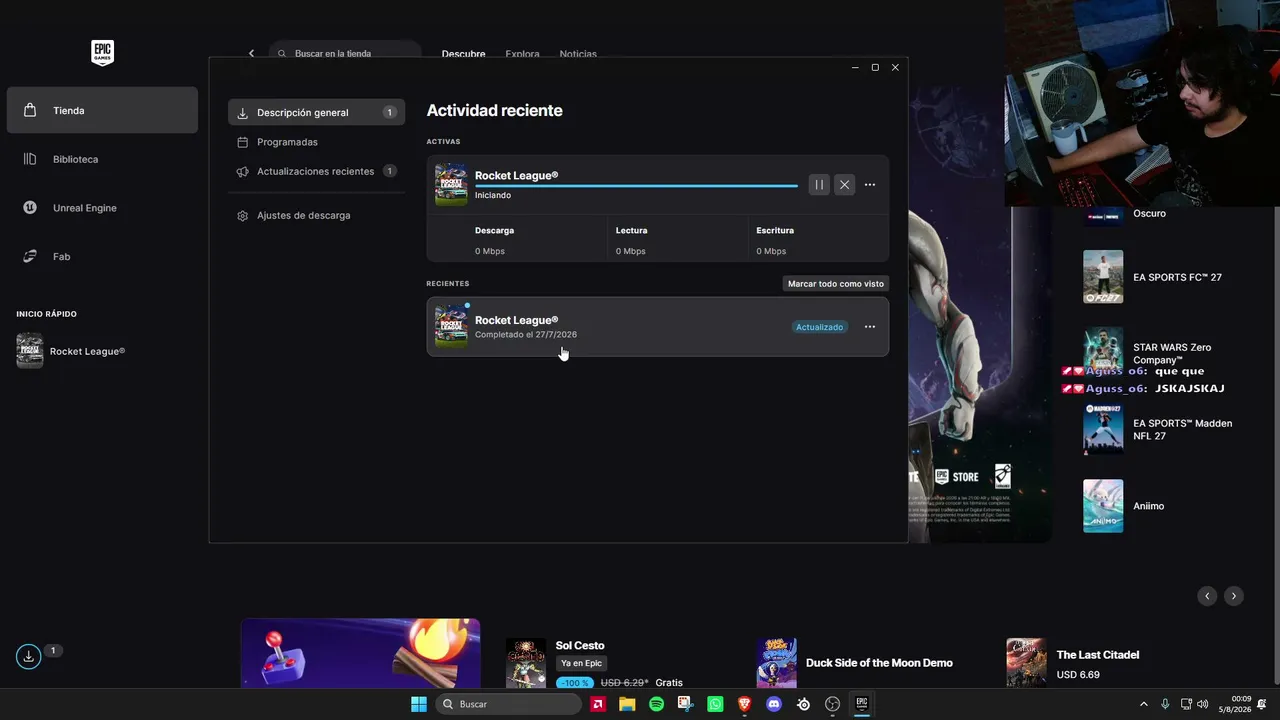Screen dimensions: 1280x720
Task: Maximize the downloads window
Action: pos(875,67)
